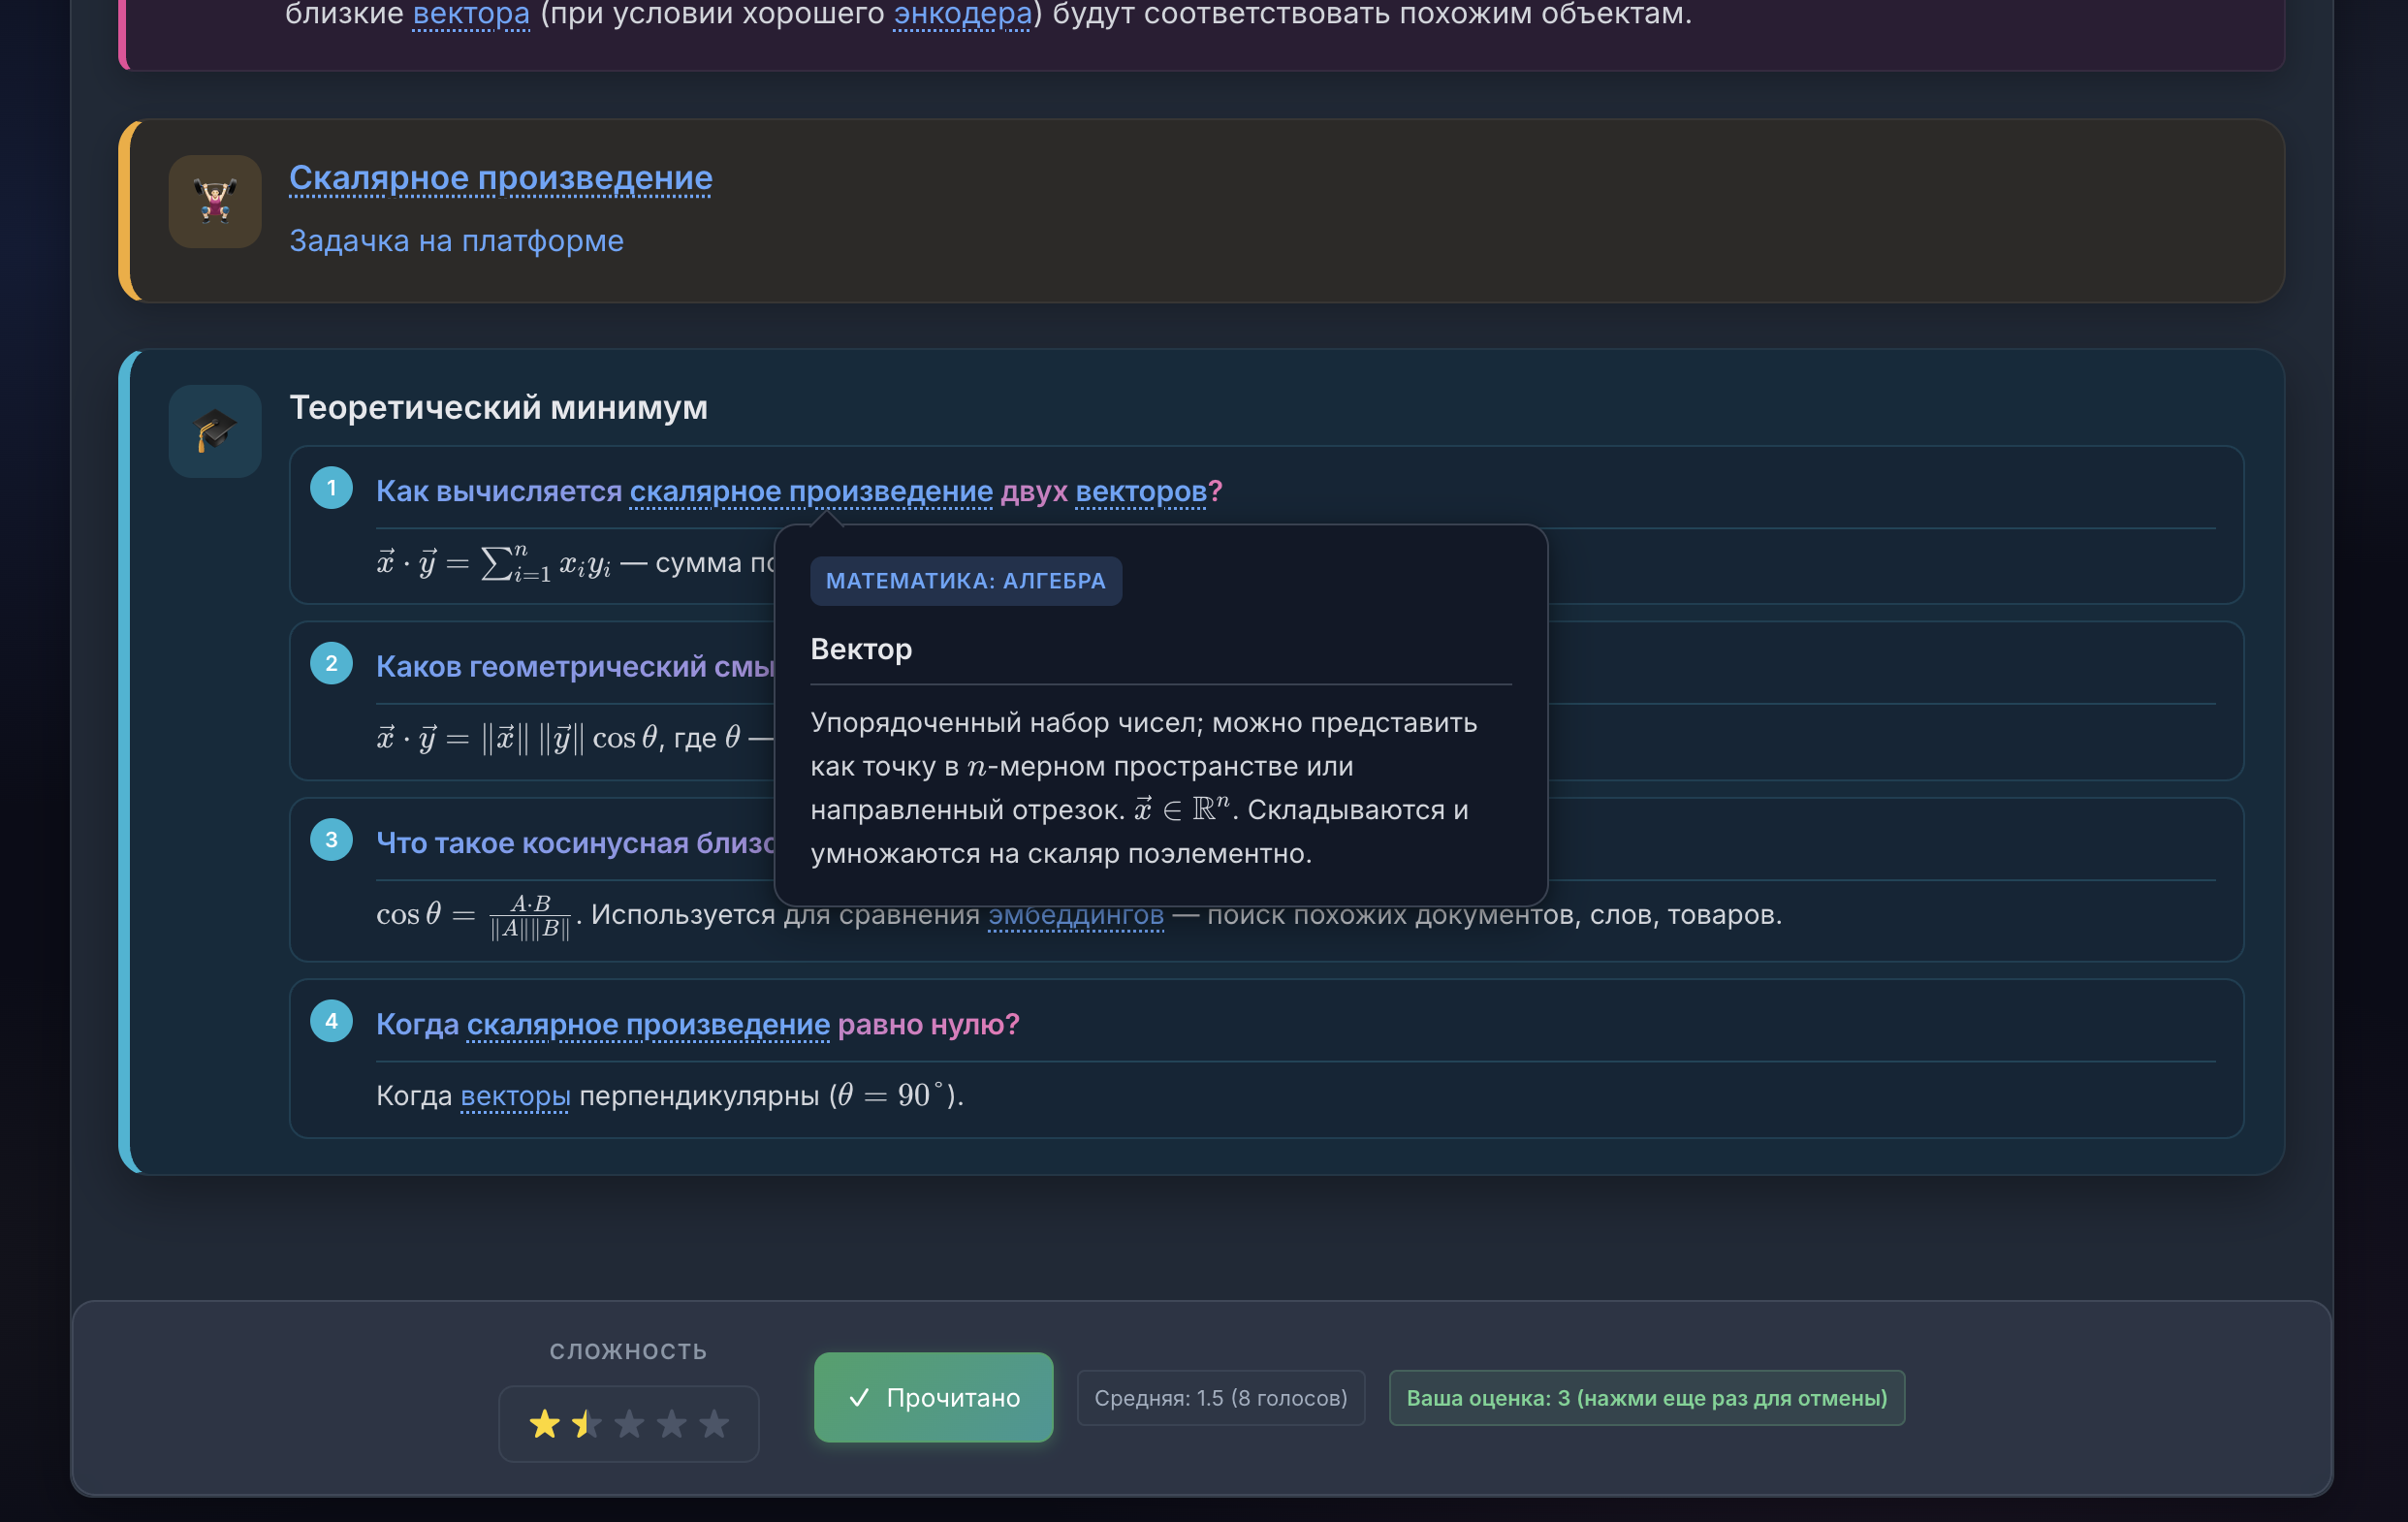The width and height of the screenshot is (2408, 1522).
Task: Click the weightlifter task icon
Action: coord(215,201)
